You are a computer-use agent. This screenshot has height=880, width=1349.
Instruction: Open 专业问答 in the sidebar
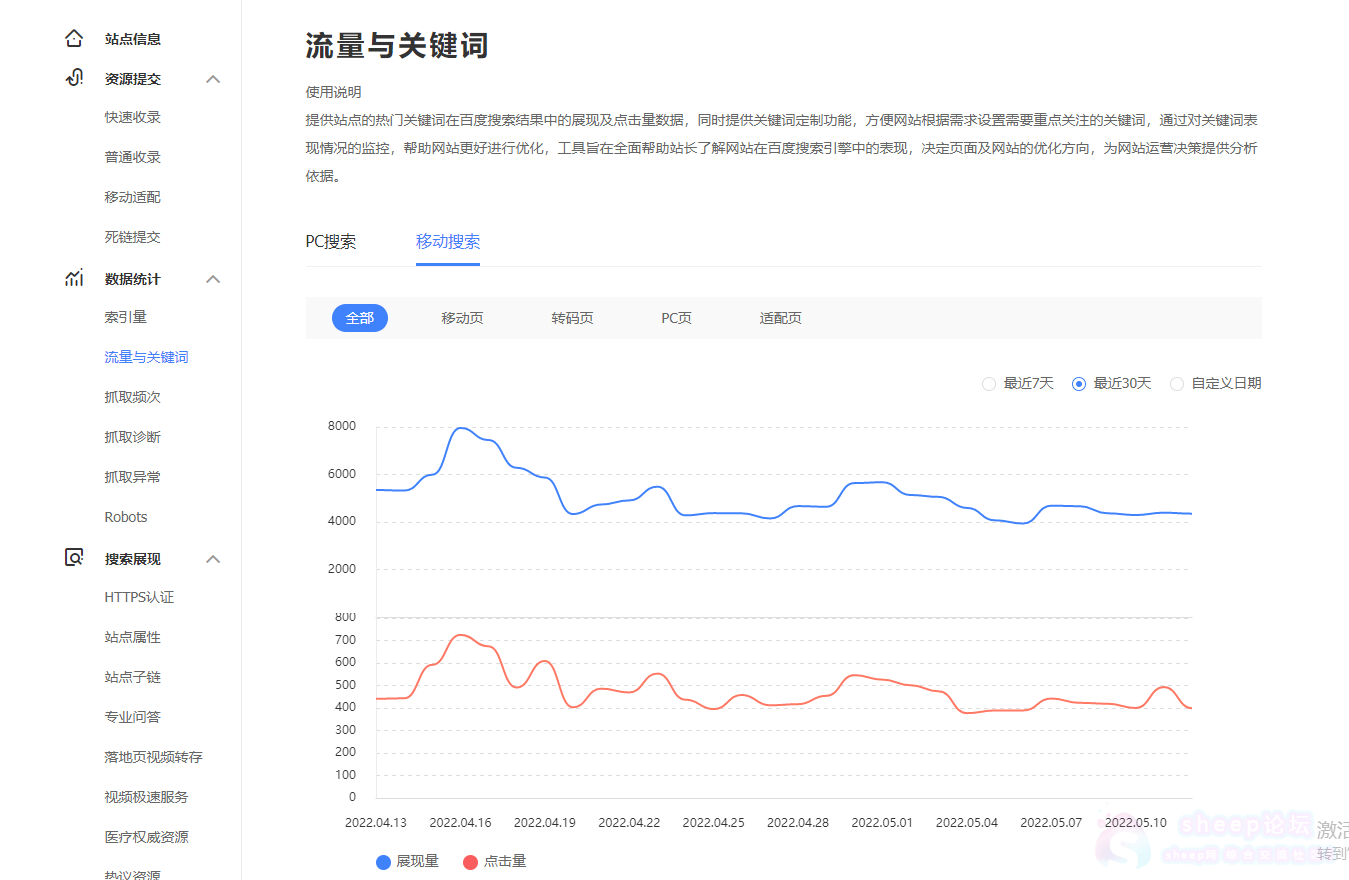[133, 717]
